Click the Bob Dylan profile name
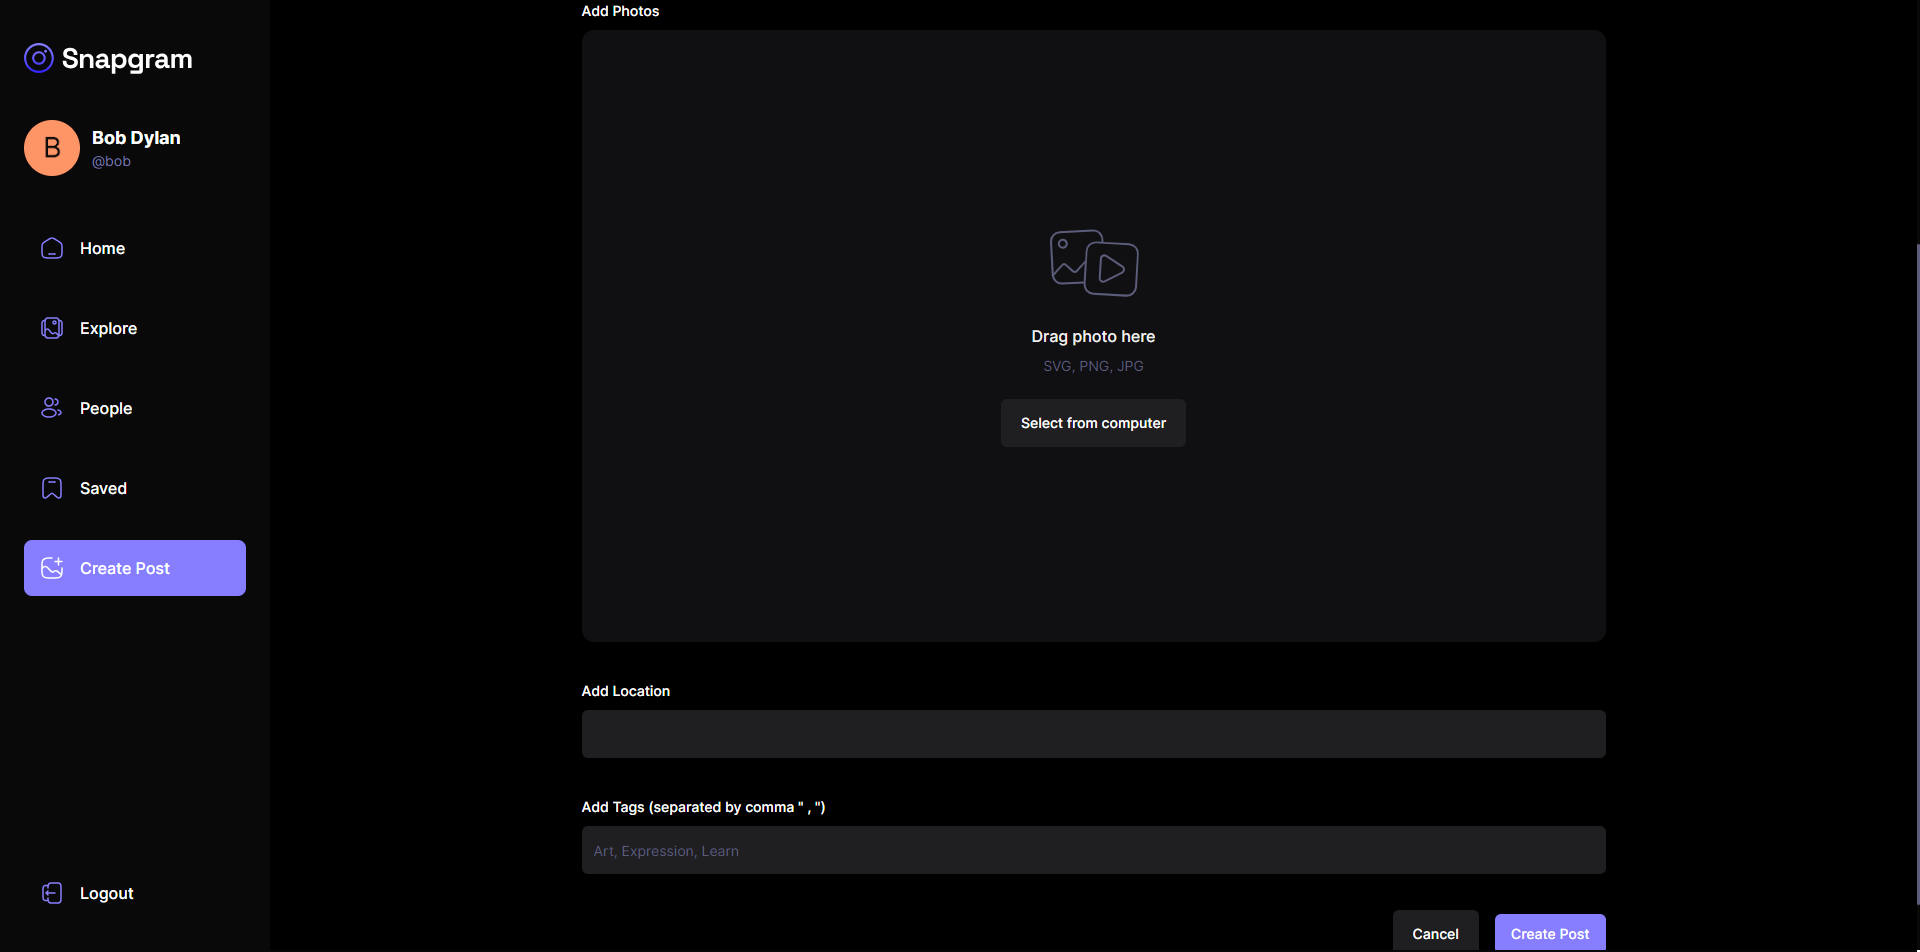The image size is (1920, 952). (x=136, y=138)
